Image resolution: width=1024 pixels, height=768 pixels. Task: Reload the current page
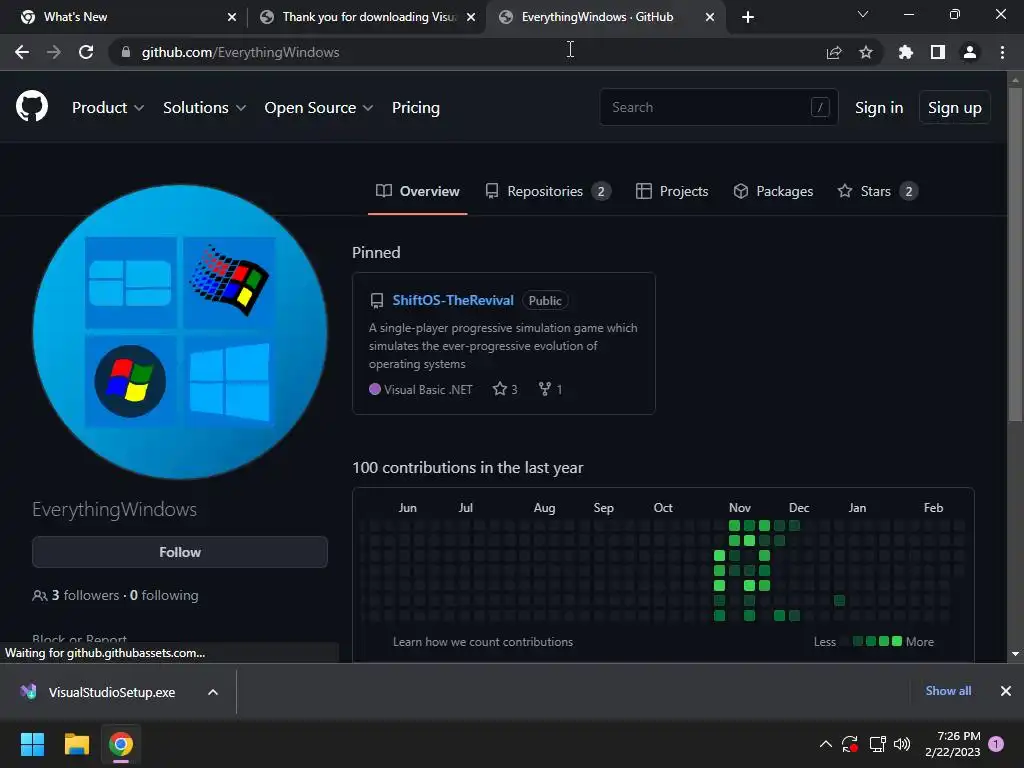(86, 52)
